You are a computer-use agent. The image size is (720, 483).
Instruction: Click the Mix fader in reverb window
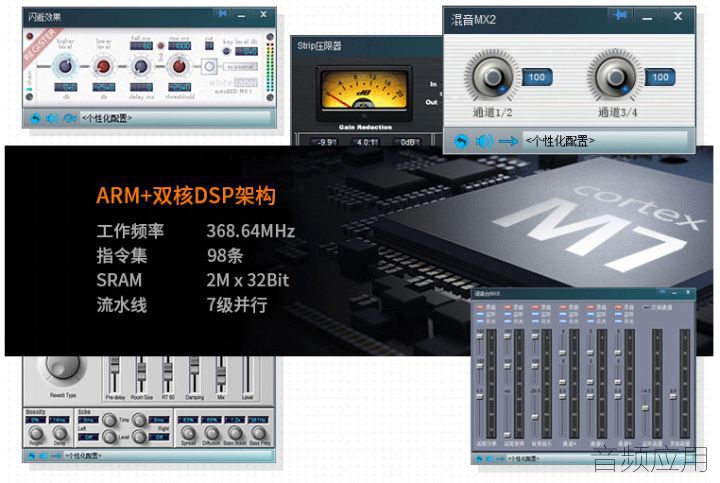tap(221, 374)
